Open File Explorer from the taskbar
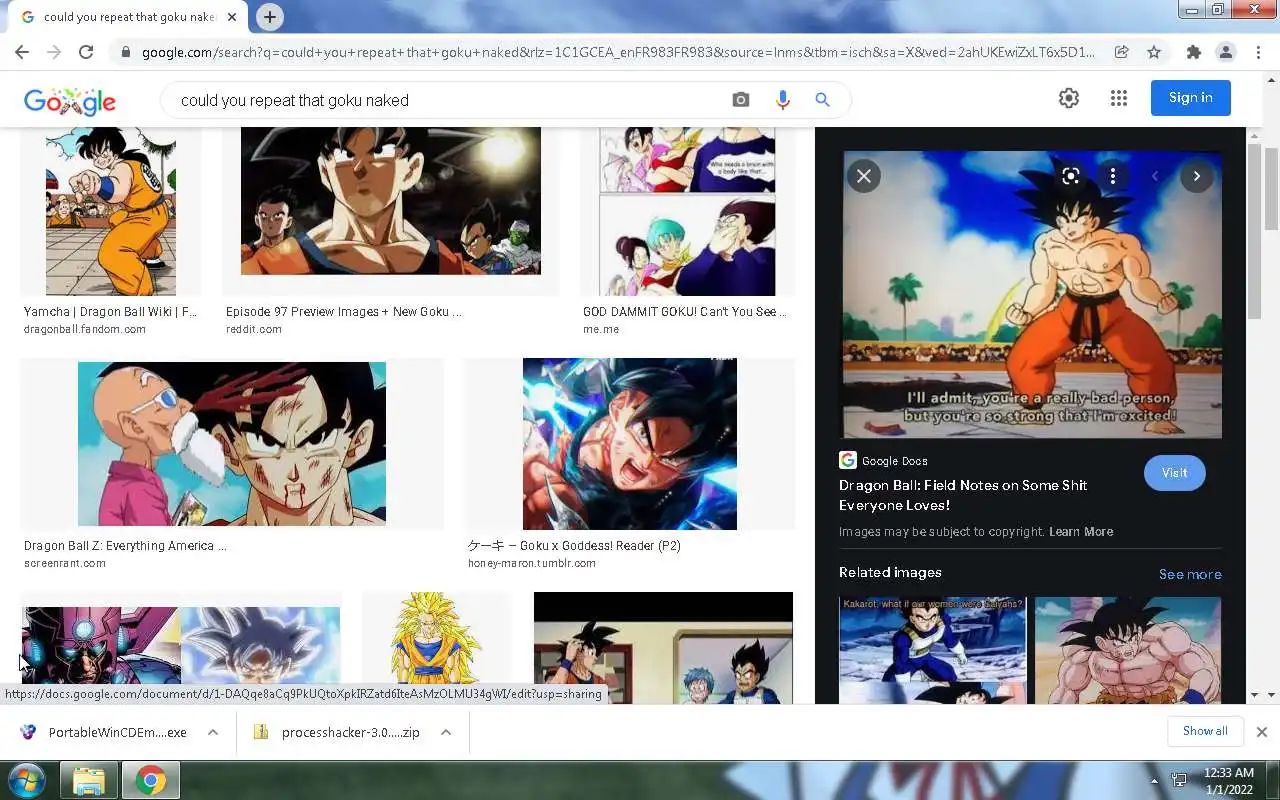 [89, 780]
